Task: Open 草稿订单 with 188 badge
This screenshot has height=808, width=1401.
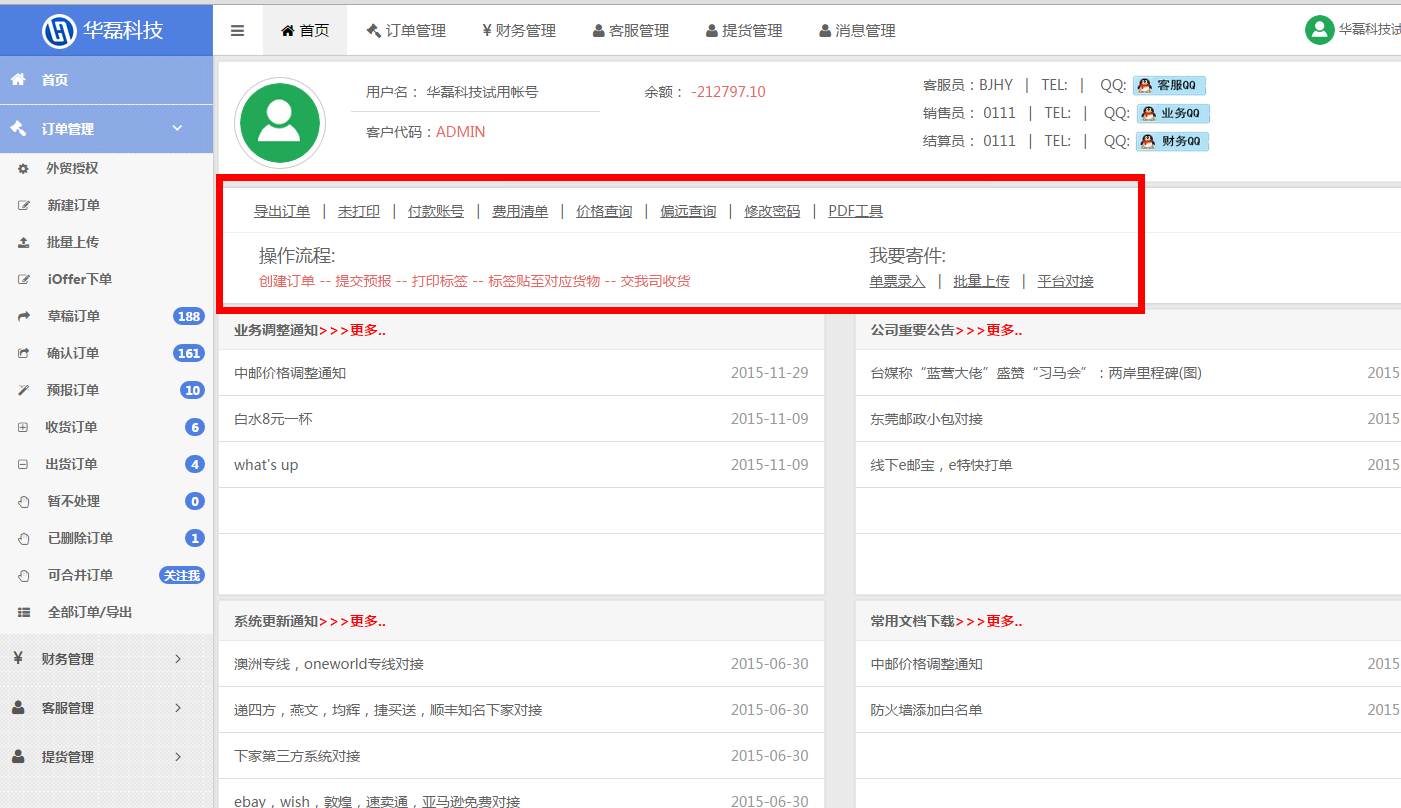Action: tap(74, 316)
